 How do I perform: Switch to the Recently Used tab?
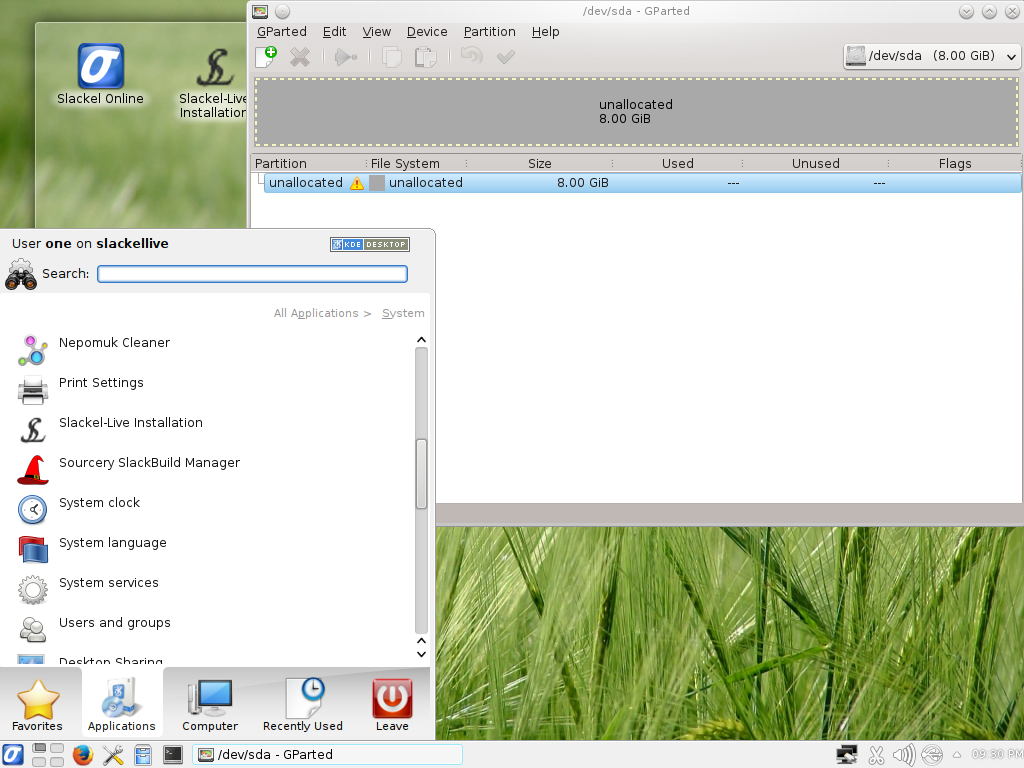[302, 705]
